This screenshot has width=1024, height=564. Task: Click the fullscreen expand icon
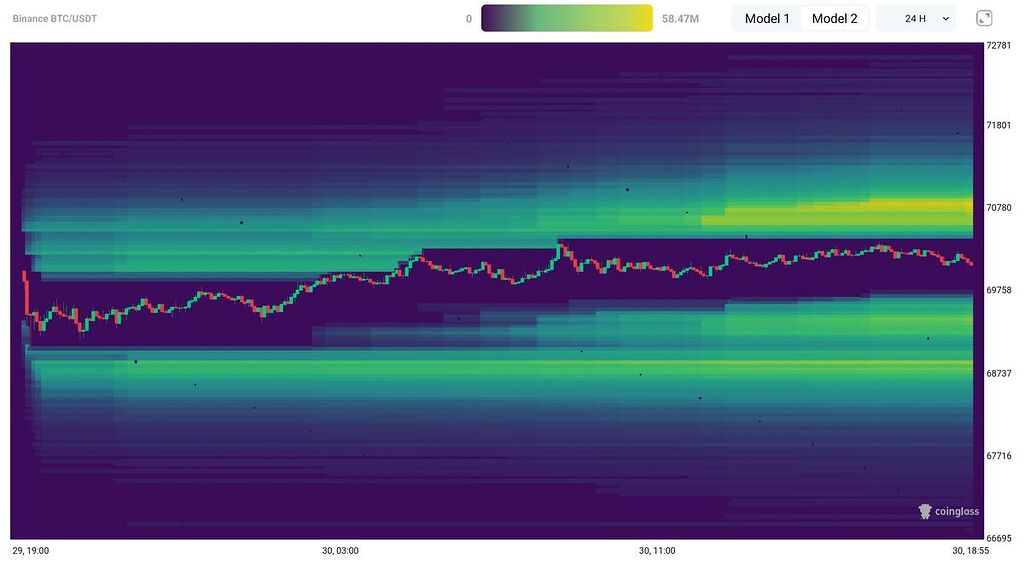(984, 18)
